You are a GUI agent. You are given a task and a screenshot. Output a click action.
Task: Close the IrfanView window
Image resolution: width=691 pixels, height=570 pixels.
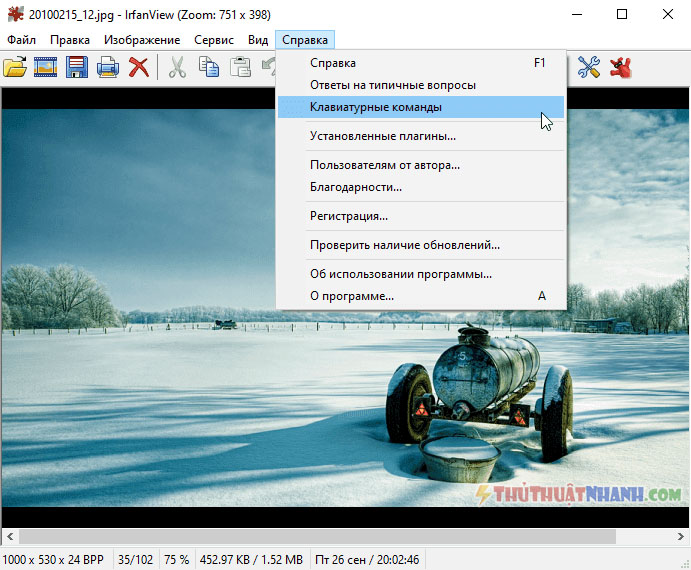[668, 15]
